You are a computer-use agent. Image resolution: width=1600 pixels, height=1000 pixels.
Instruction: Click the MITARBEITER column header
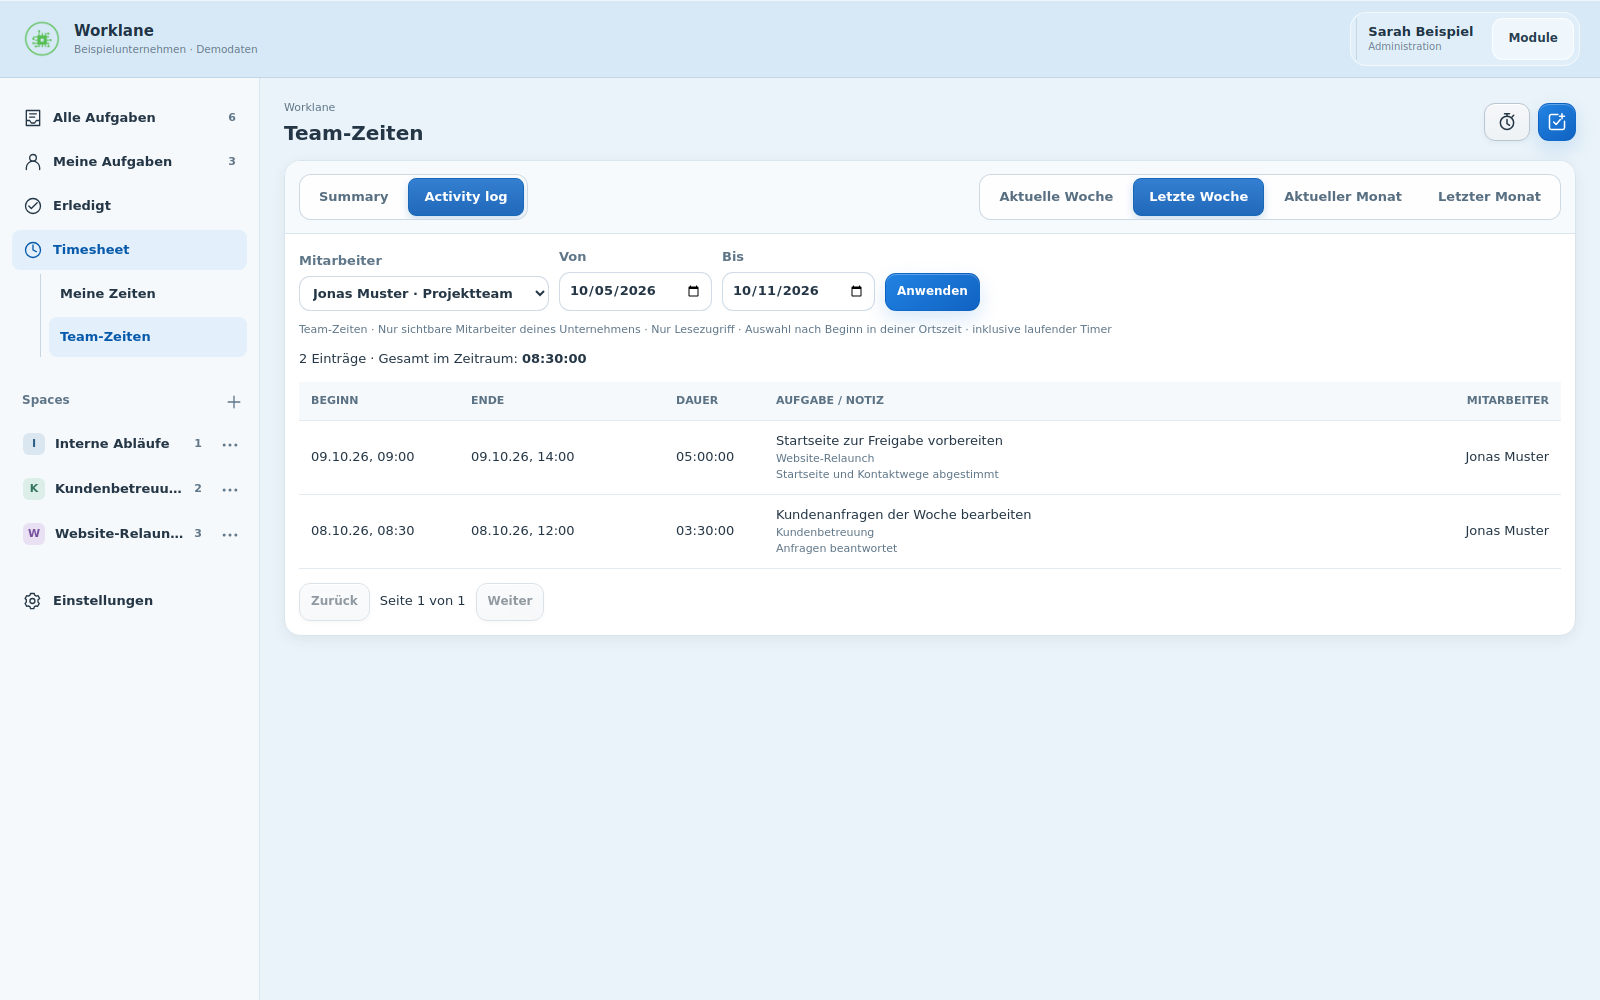click(1508, 401)
